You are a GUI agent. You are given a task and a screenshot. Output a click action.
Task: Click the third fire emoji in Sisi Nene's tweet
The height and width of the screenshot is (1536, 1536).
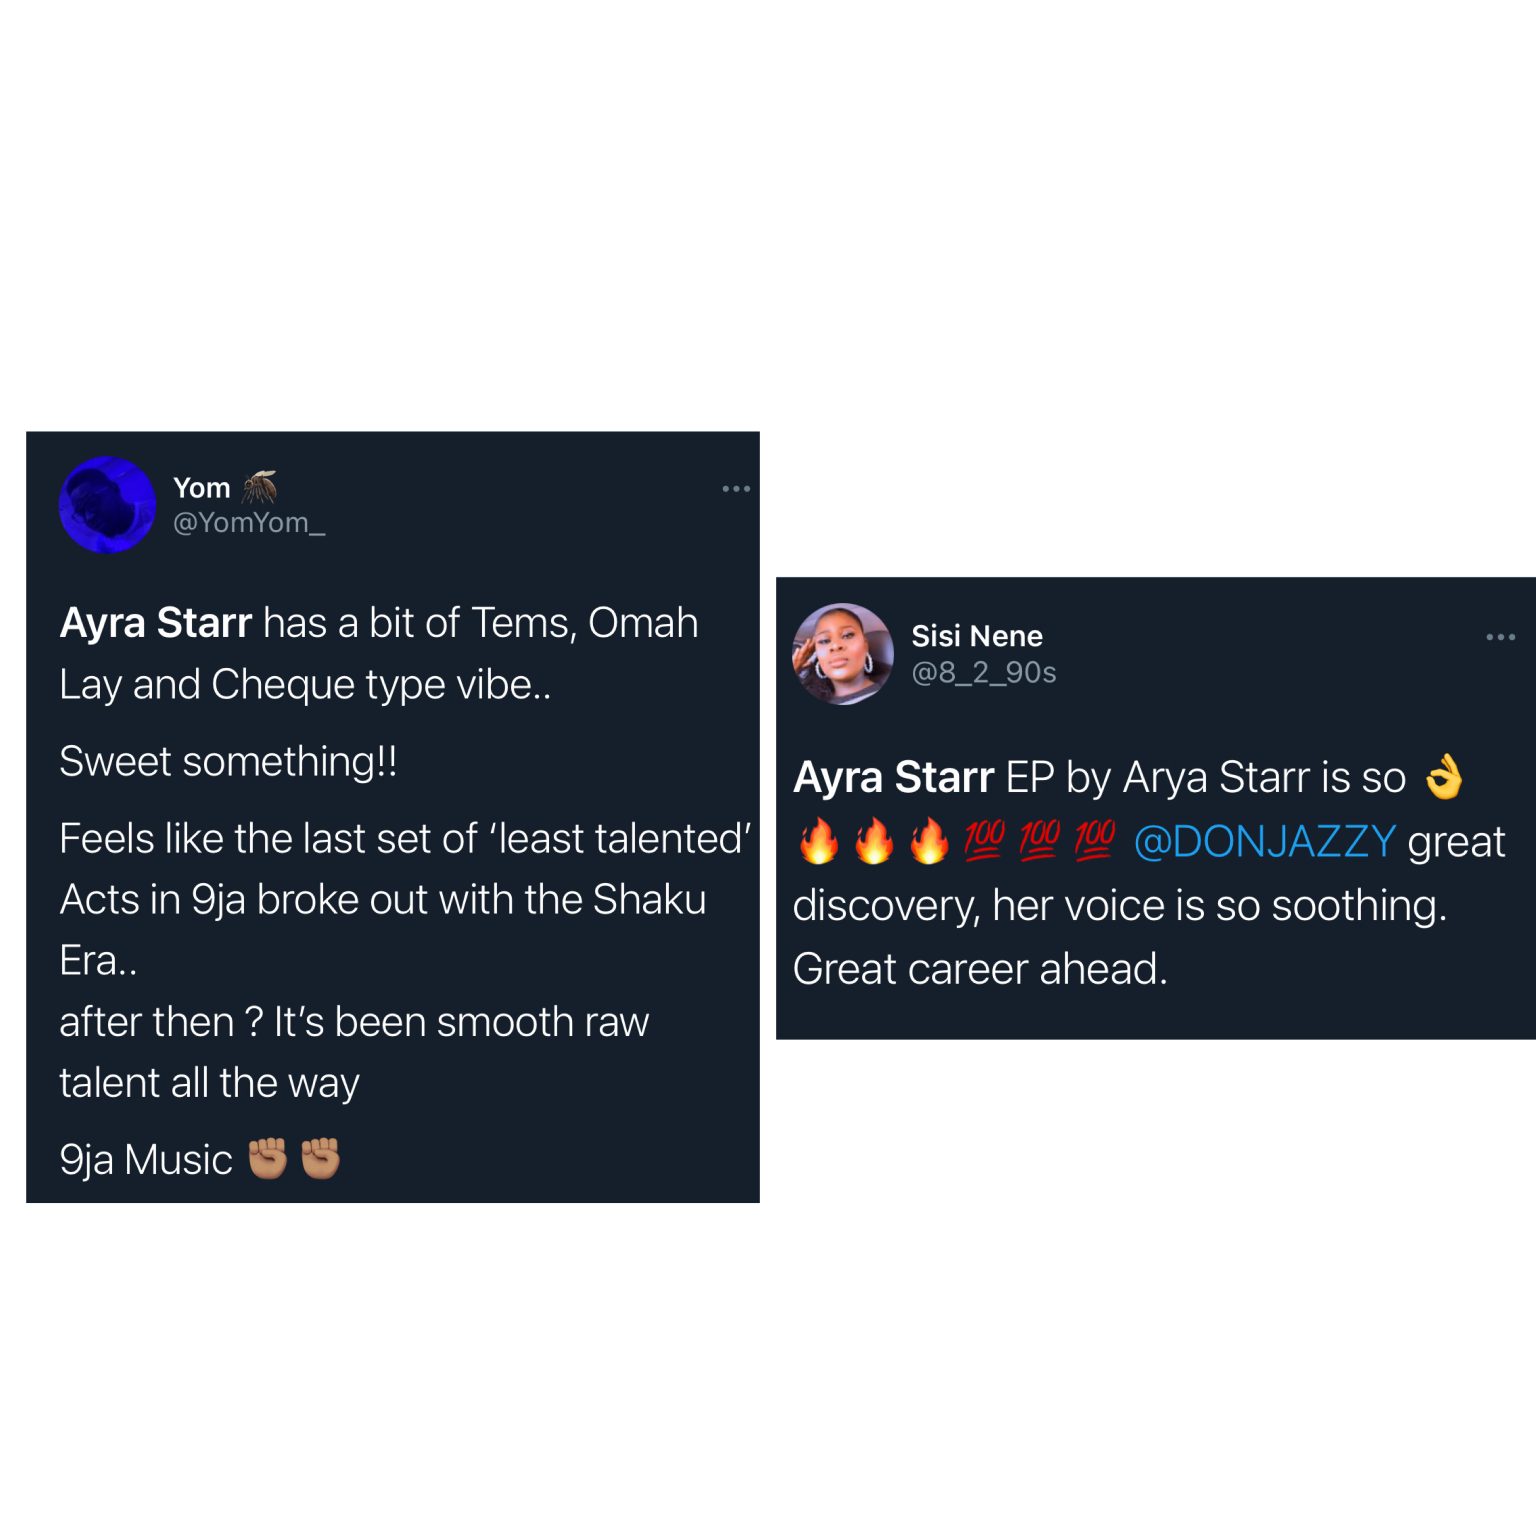(931, 841)
